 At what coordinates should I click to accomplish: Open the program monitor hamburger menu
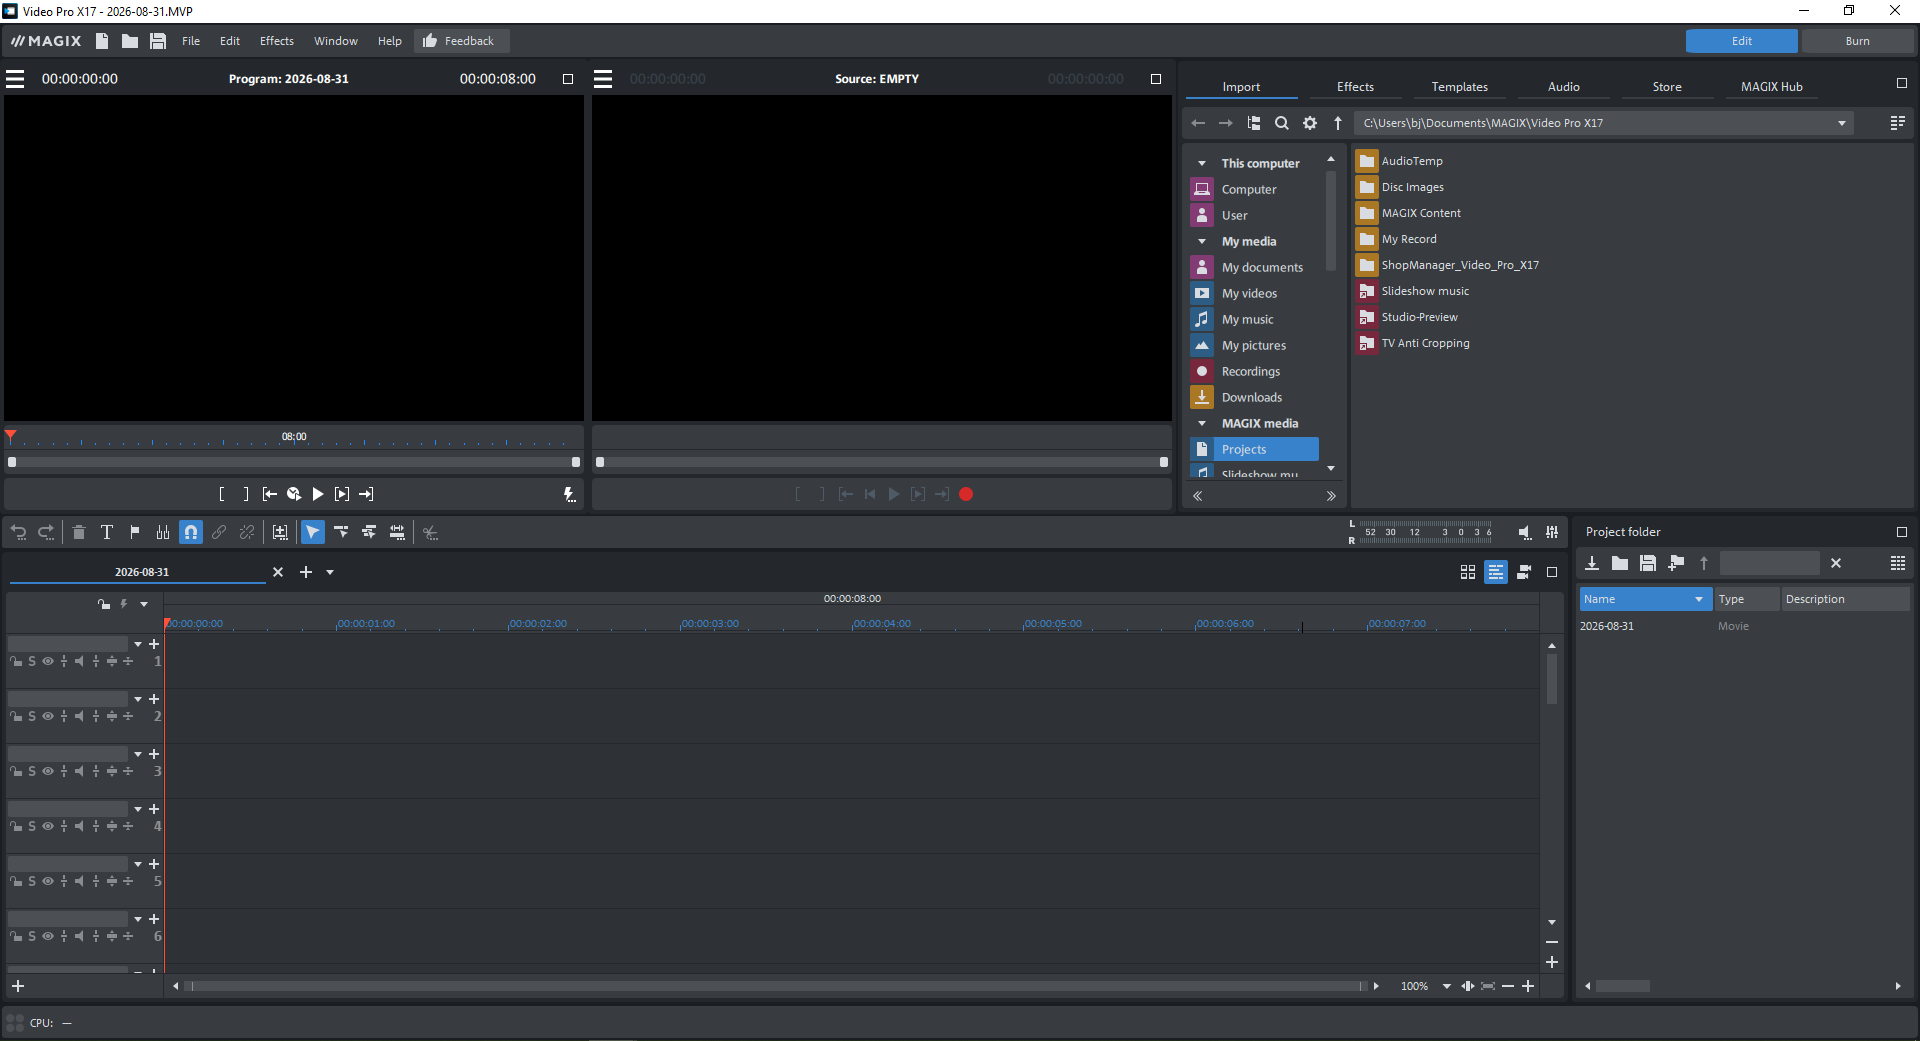pos(15,79)
